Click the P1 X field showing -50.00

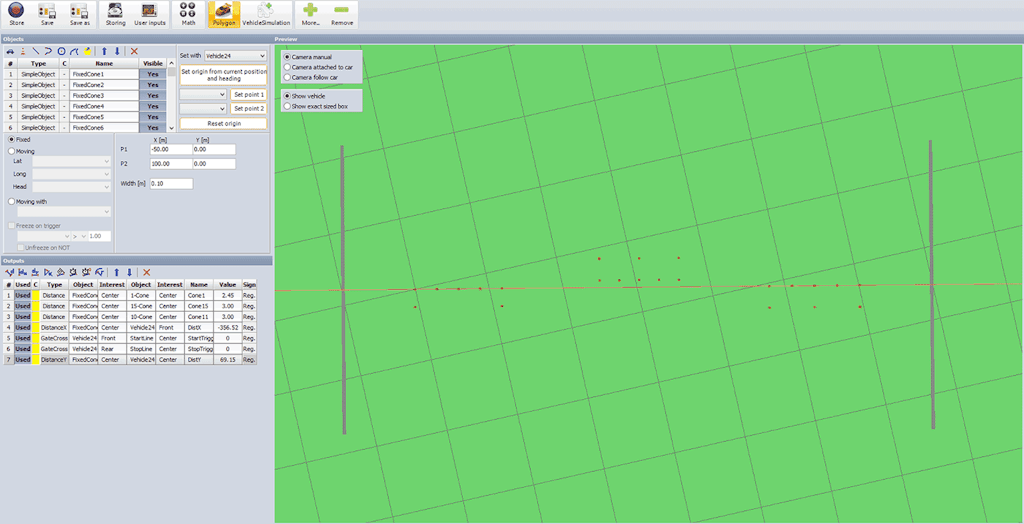[x=170, y=150]
